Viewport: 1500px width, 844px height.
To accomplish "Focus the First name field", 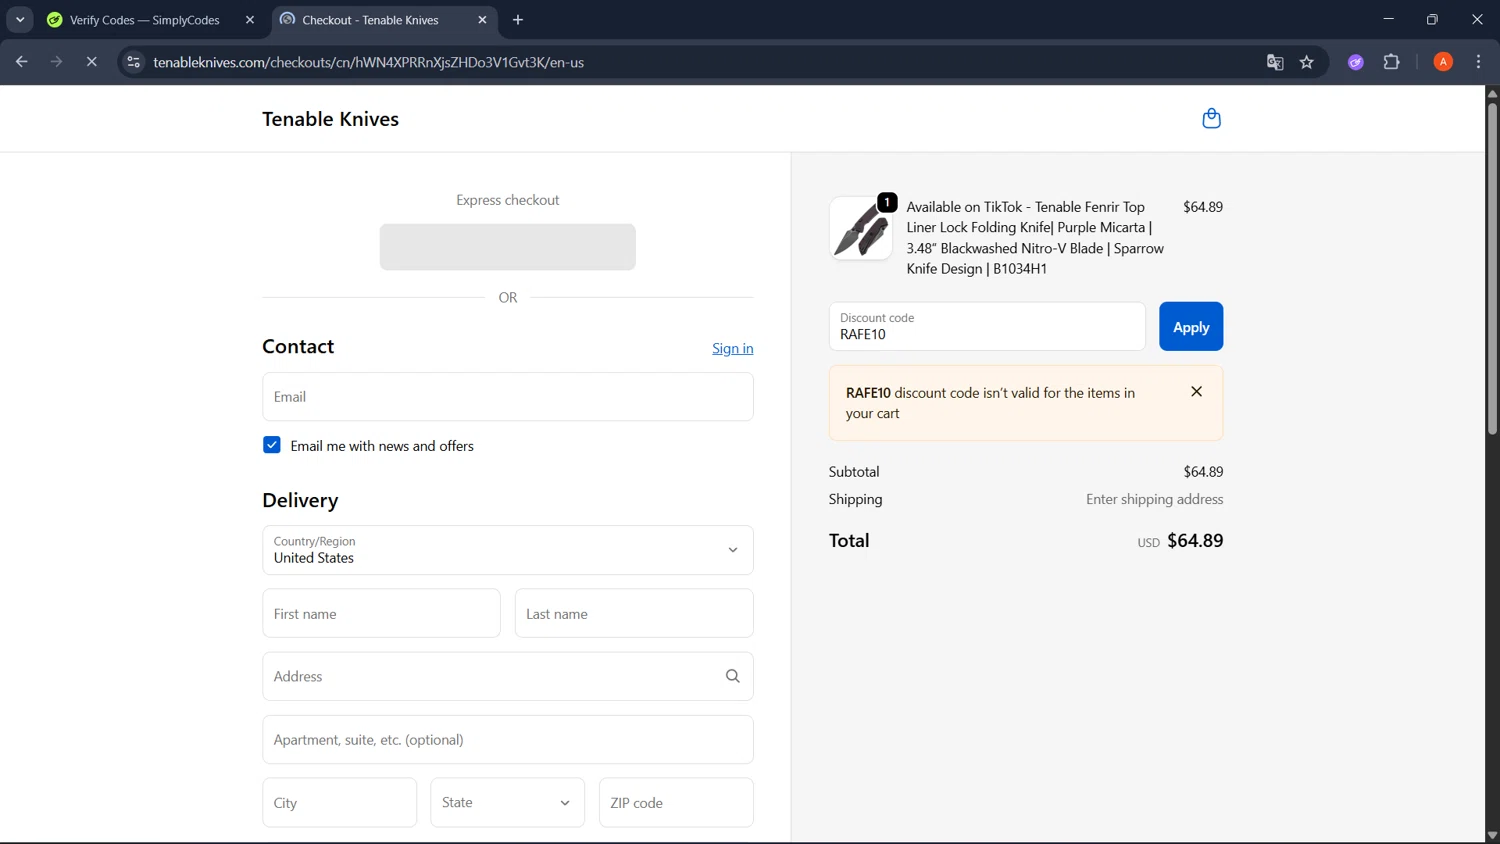I will pos(381,614).
